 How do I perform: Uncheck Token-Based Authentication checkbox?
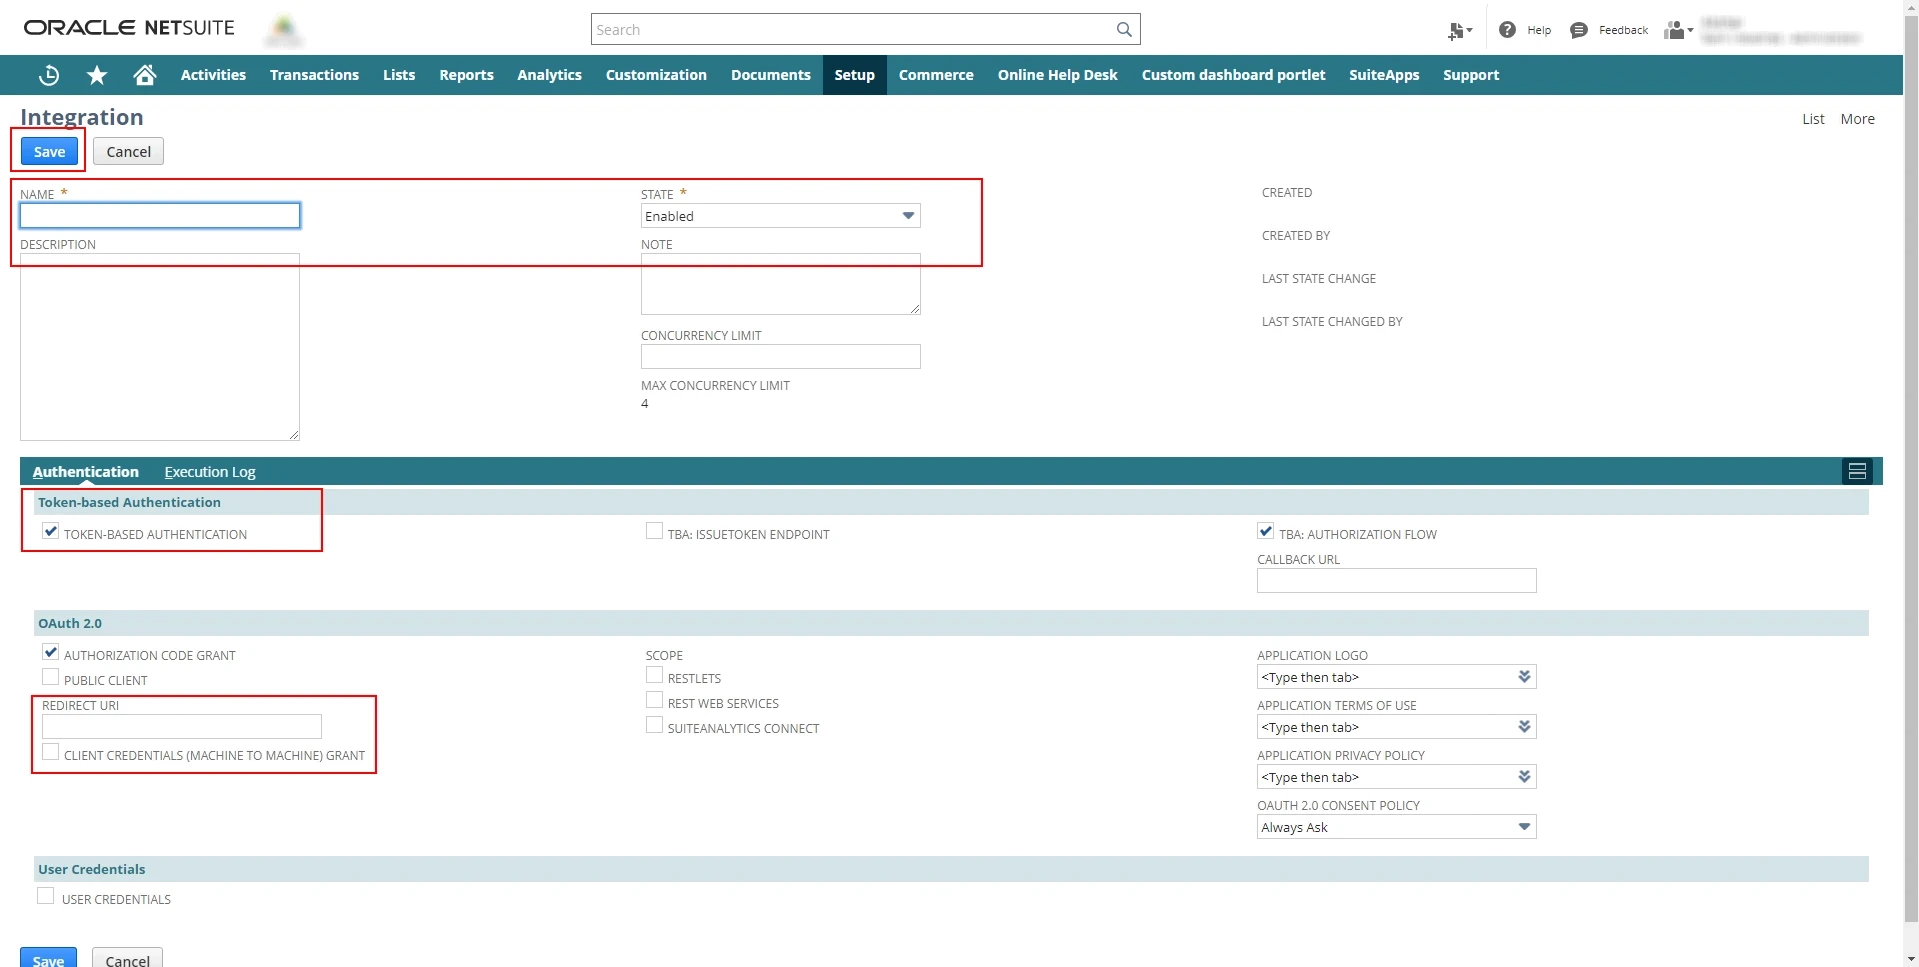click(51, 531)
